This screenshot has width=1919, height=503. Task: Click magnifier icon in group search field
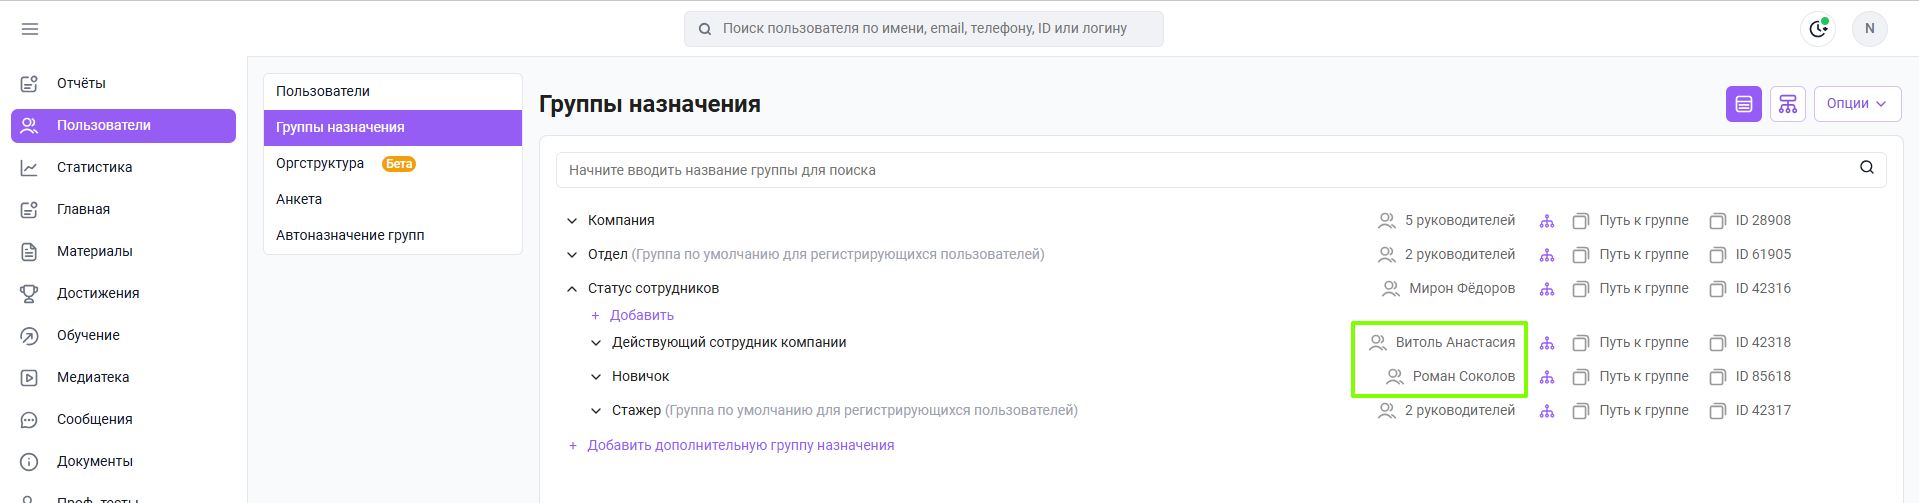pos(1866,168)
